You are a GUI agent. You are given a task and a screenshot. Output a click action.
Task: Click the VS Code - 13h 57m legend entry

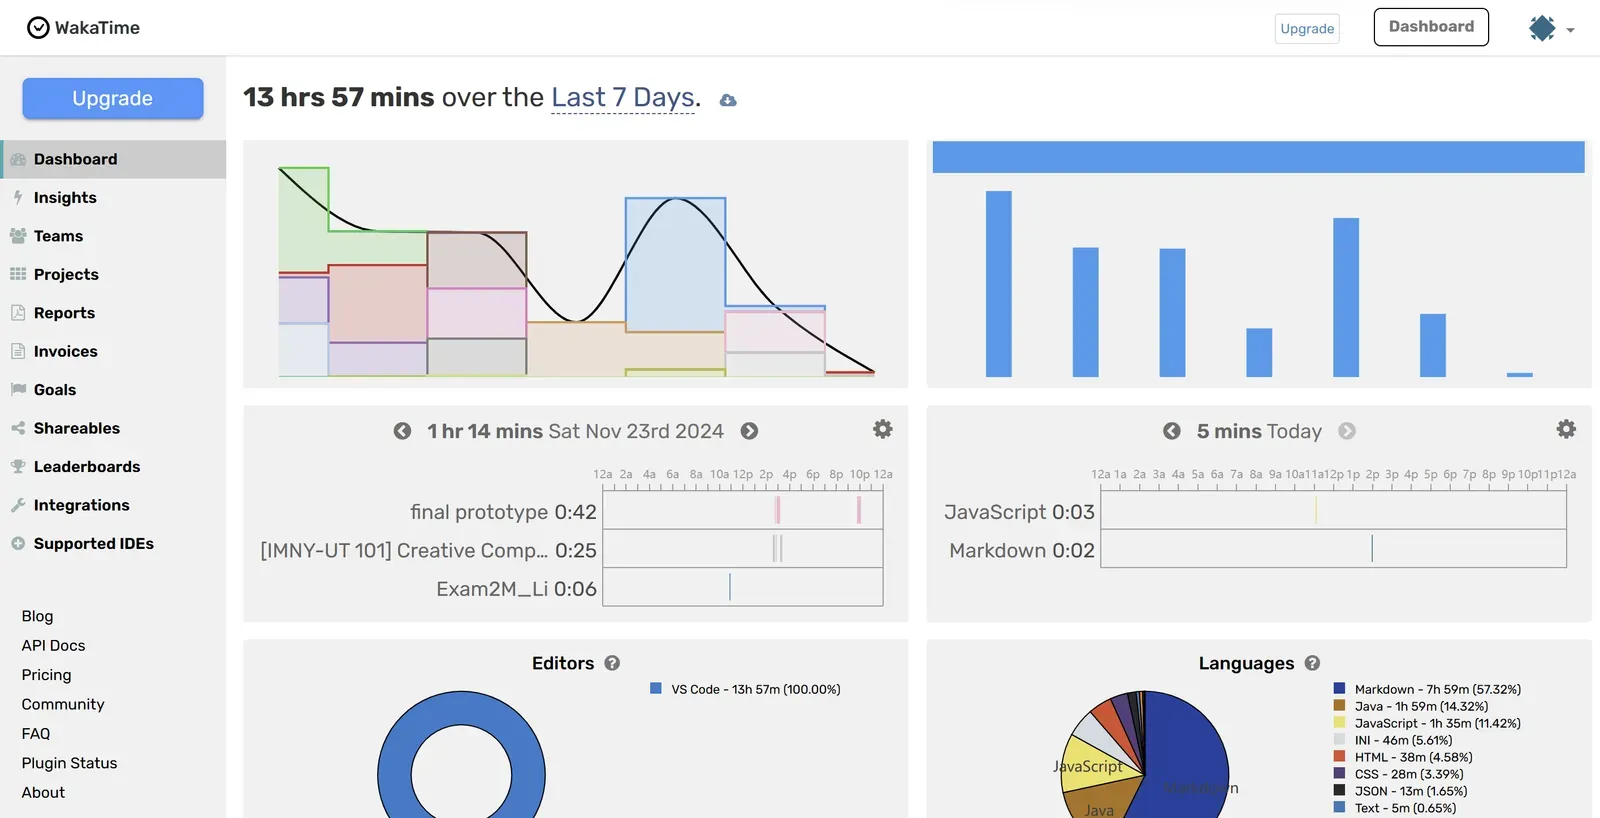(755, 689)
